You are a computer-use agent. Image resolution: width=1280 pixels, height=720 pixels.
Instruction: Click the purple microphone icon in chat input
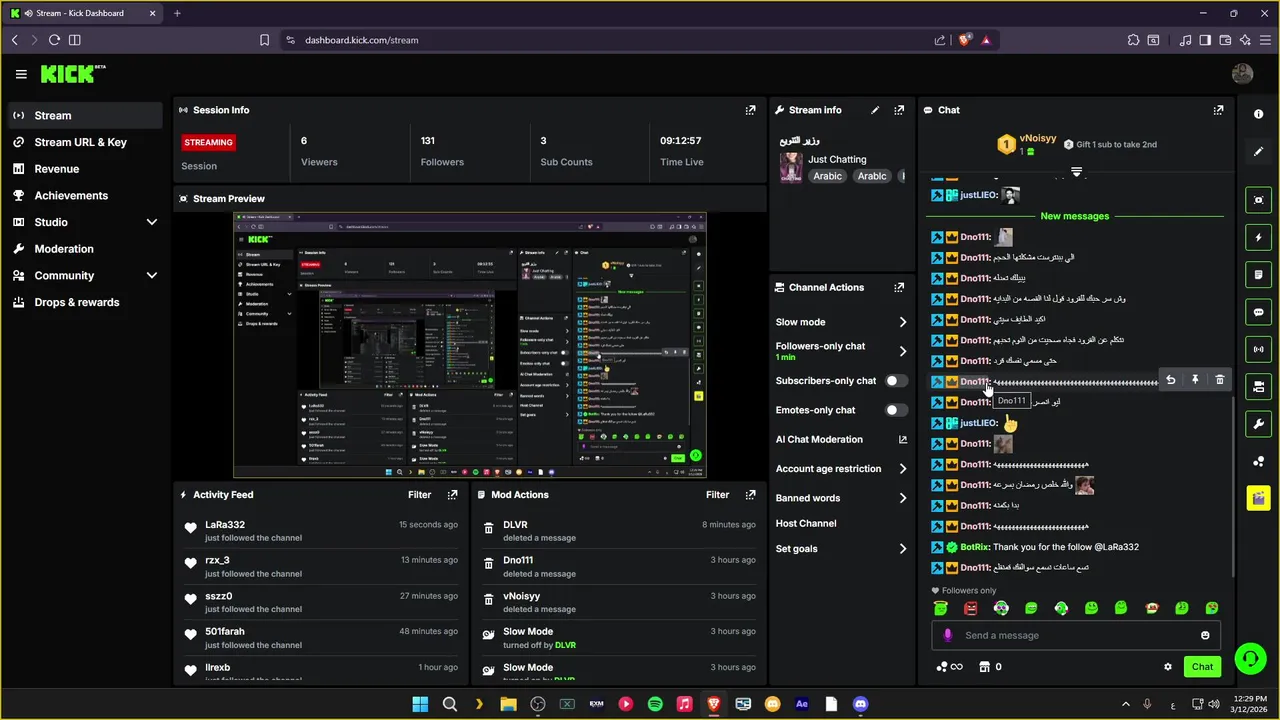[948, 635]
